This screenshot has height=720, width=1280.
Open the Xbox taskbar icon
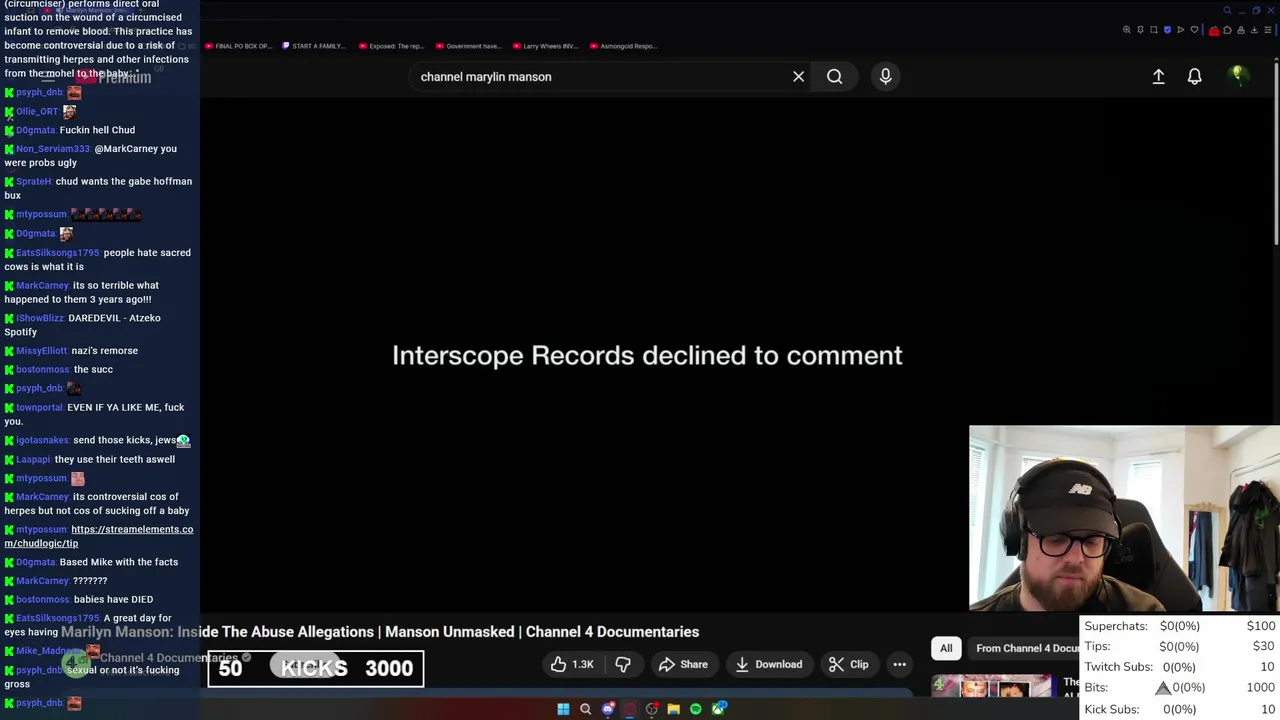pos(718,709)
